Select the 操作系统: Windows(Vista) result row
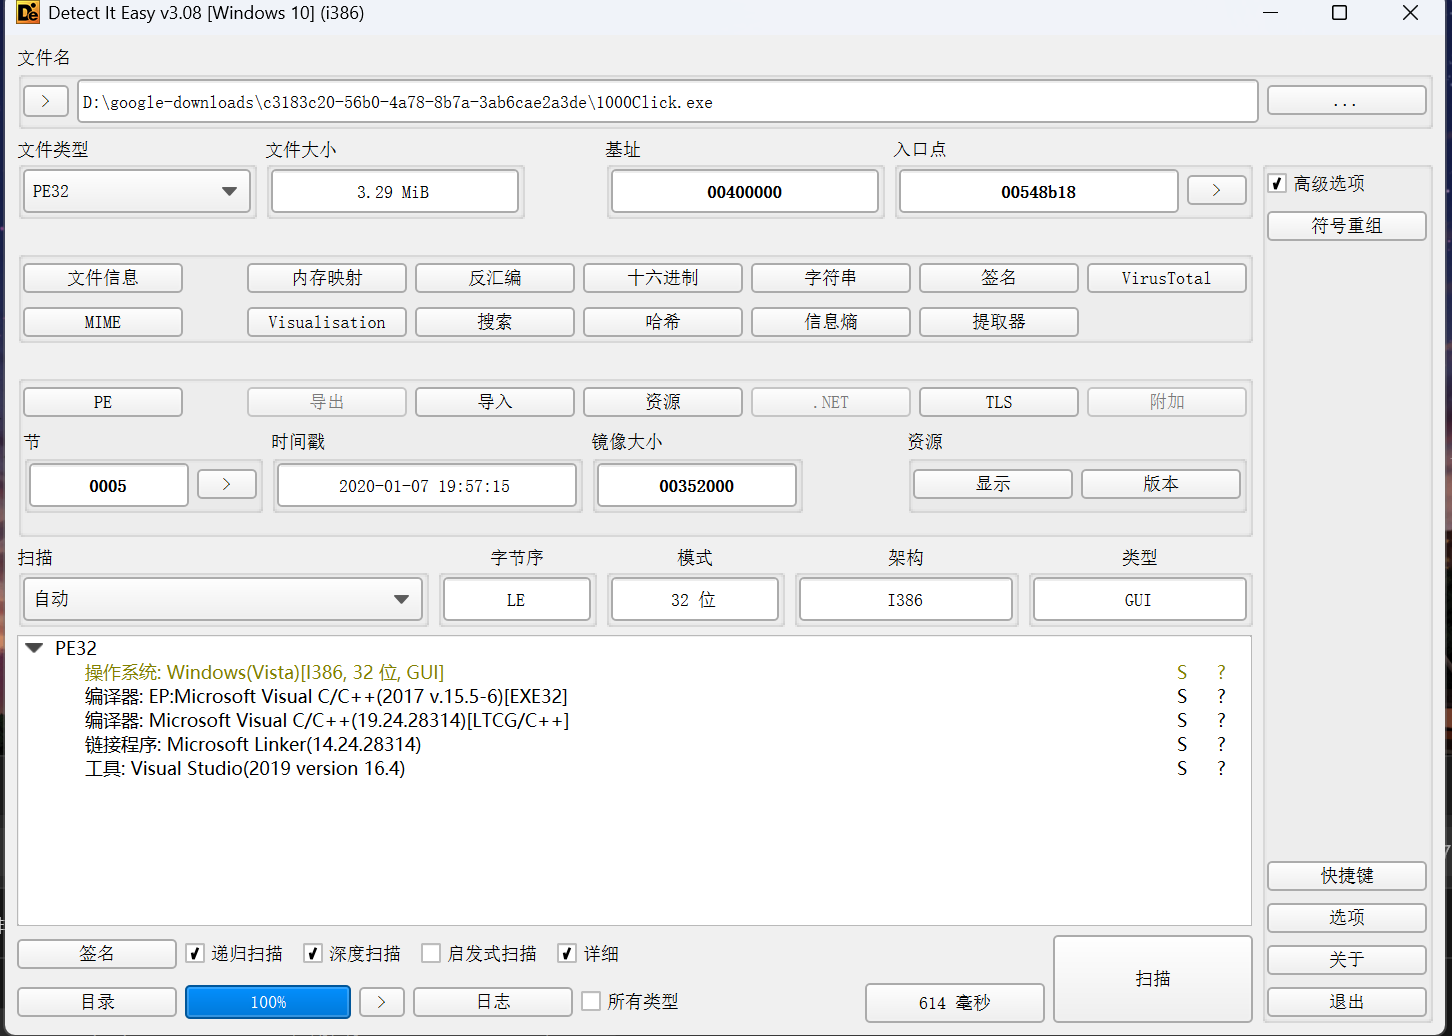1452x1036 pixels. point(634,672)
